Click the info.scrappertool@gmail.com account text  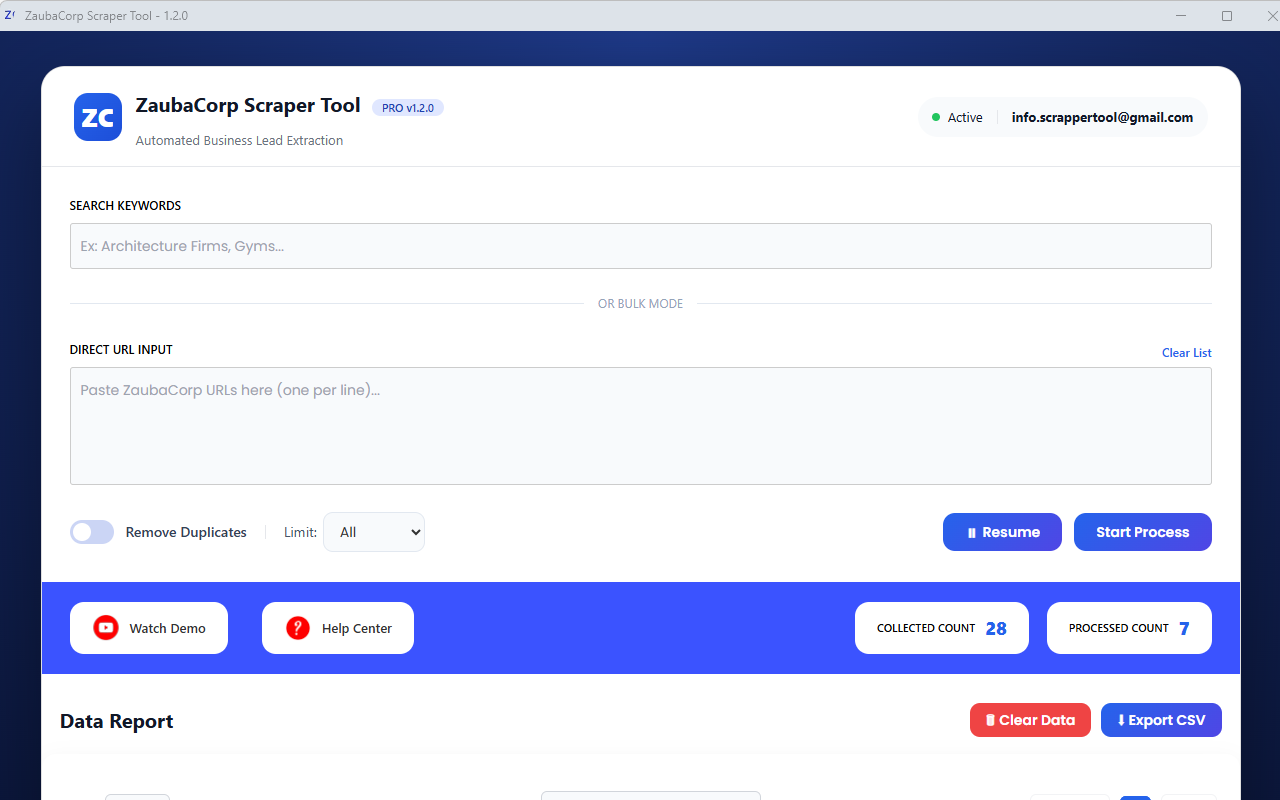(x=1102, y=117)
